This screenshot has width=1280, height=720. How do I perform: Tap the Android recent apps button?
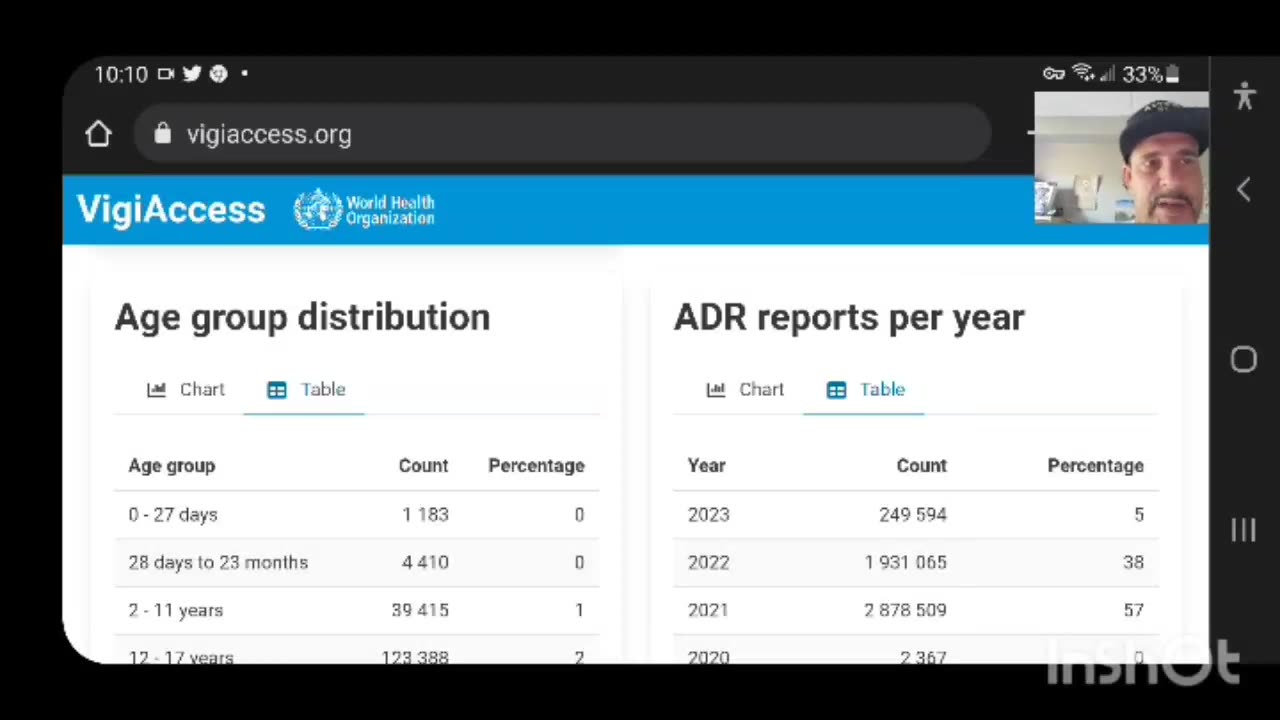click(1243, 530)
